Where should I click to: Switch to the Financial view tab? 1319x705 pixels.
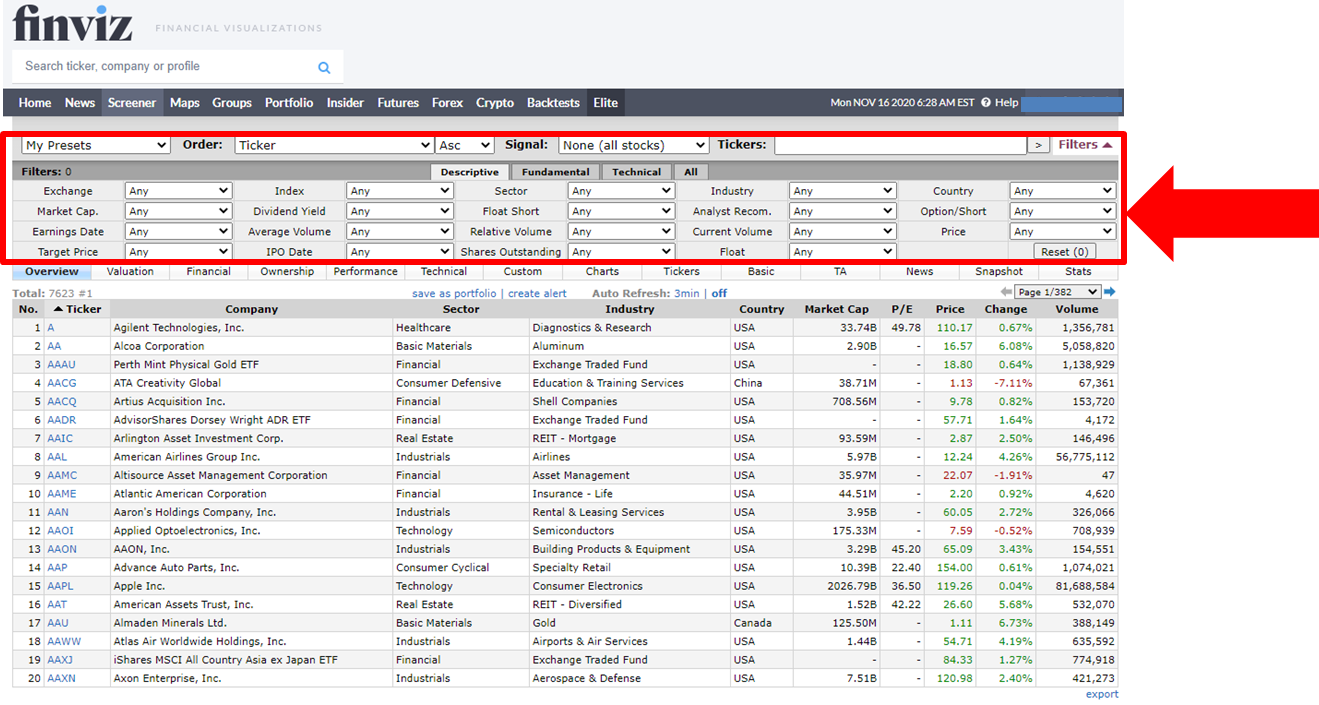208,271
